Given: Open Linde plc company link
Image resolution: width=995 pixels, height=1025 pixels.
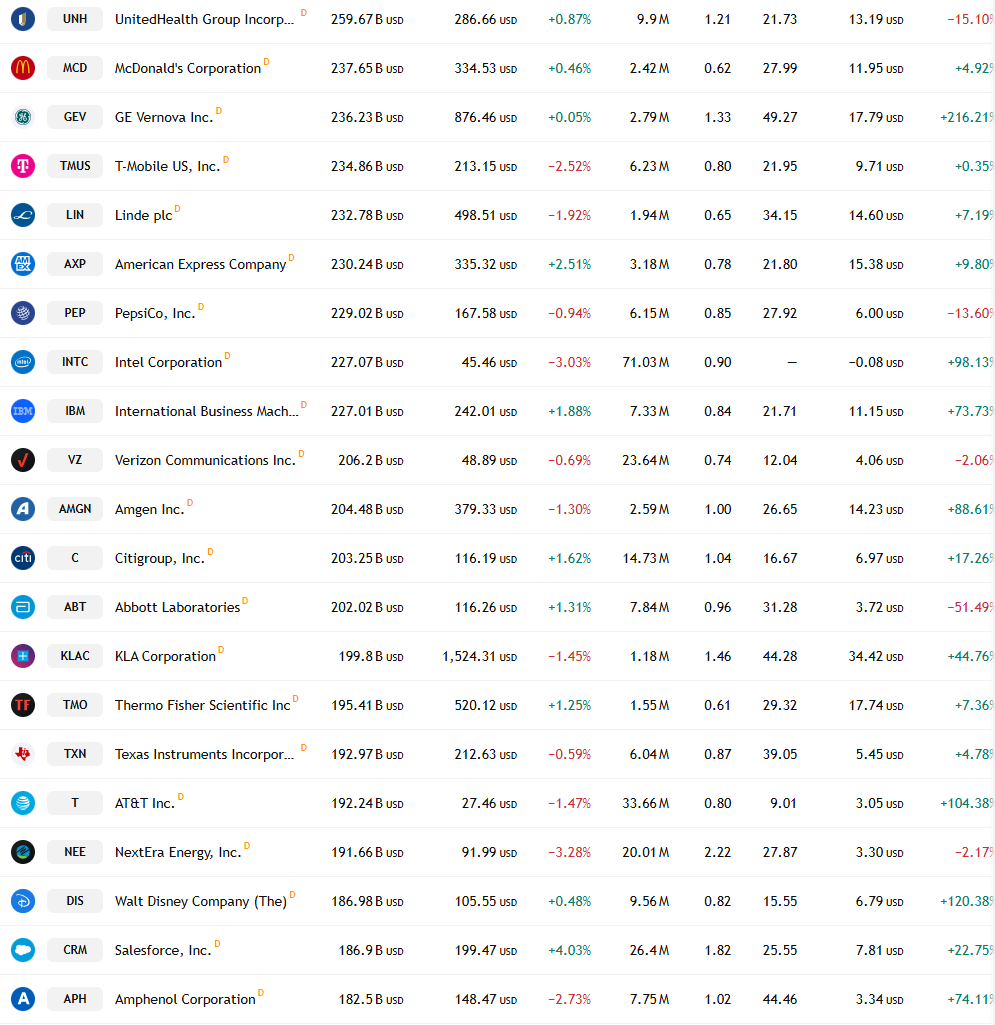Looking at the screenshot, I should pos(144,216).
